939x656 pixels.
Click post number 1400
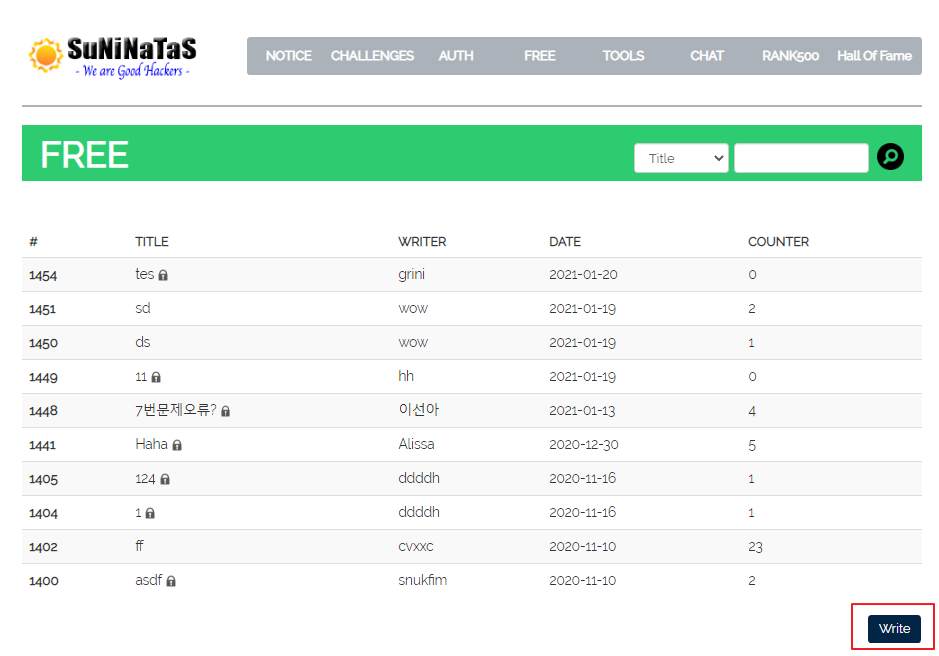(44, 581)
